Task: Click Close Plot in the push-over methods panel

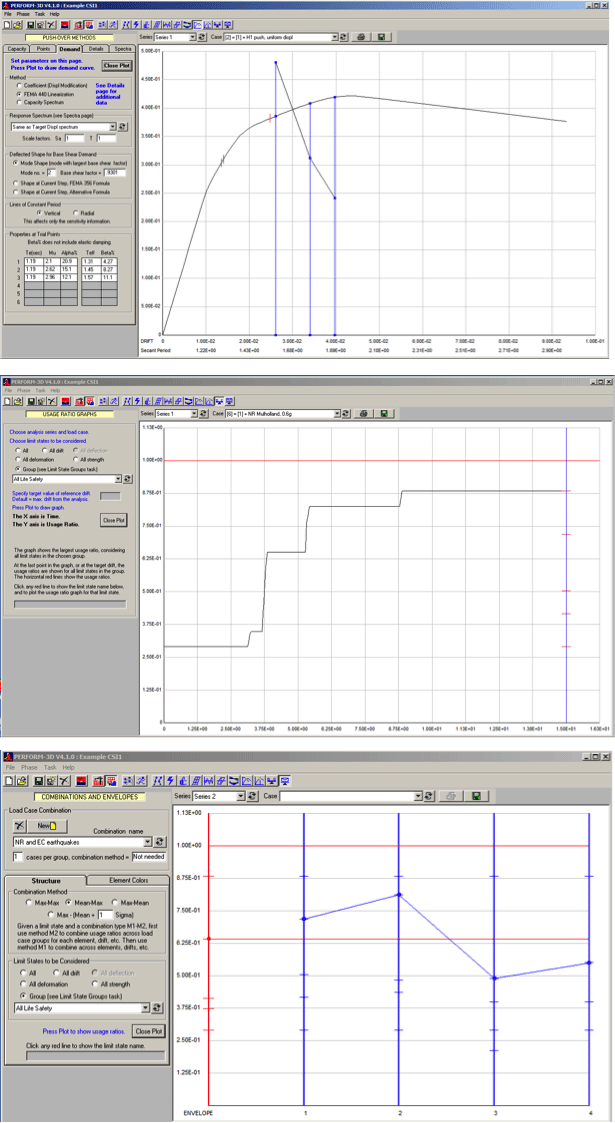Action: pyautogui.click(x=117, y=65)
